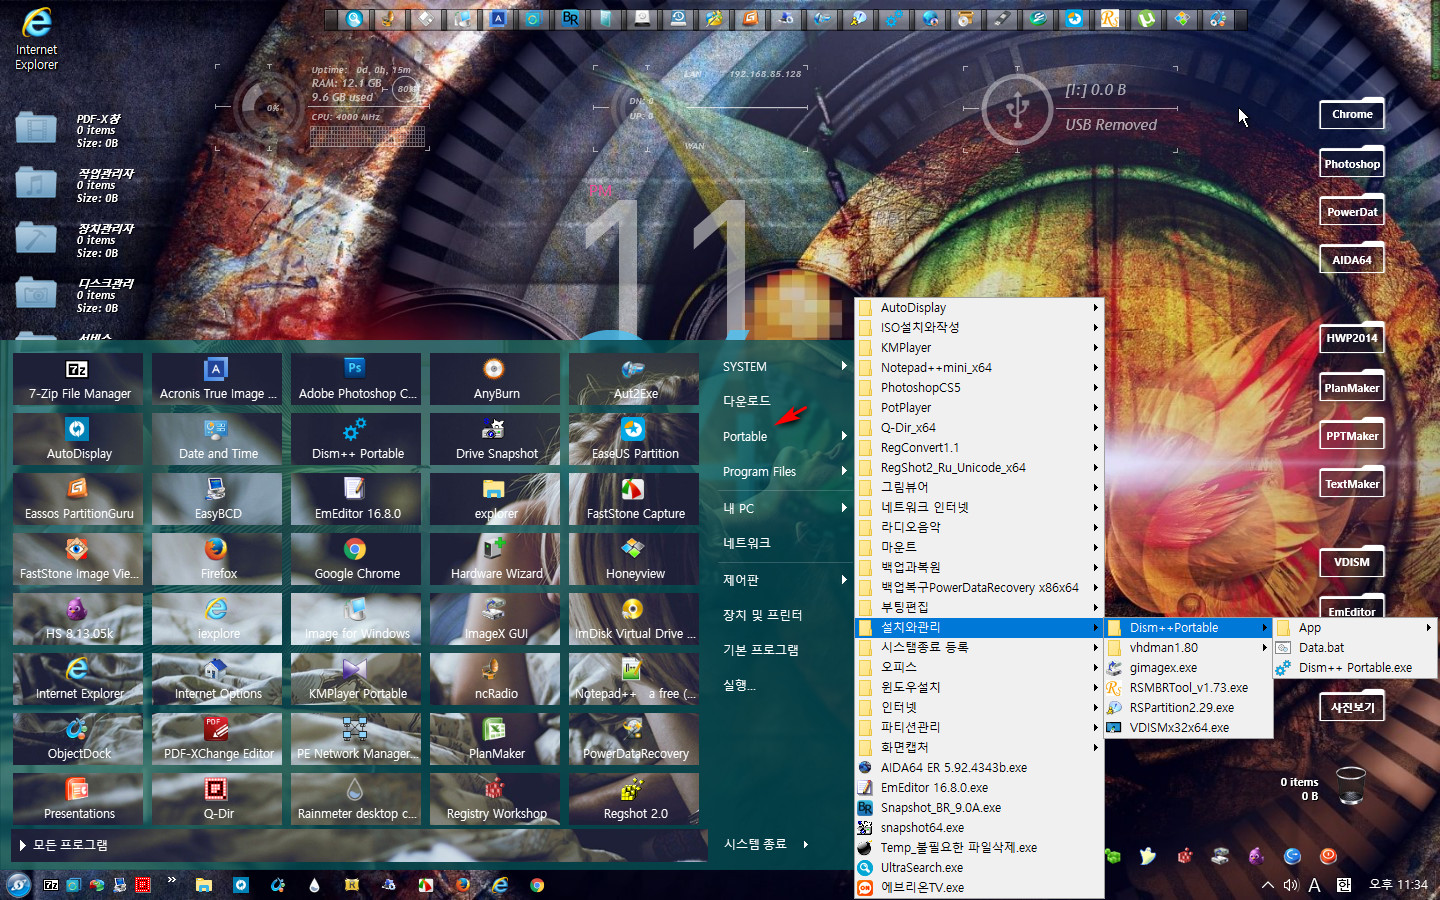Image resolution: width=1440 pixels, height=900 pixels.
Task: Open Firefox tile in start menu
Action: 217,559
